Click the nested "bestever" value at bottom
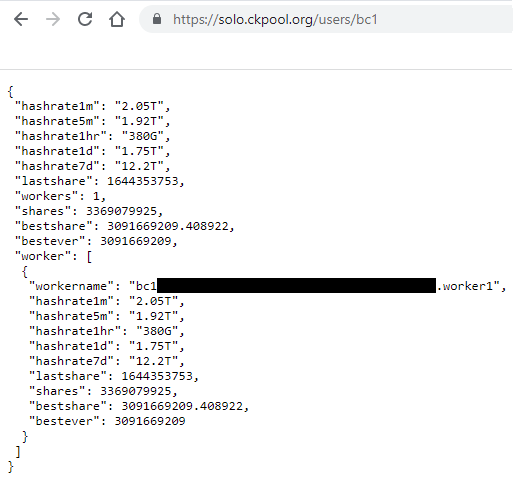 tap(150, 421)
